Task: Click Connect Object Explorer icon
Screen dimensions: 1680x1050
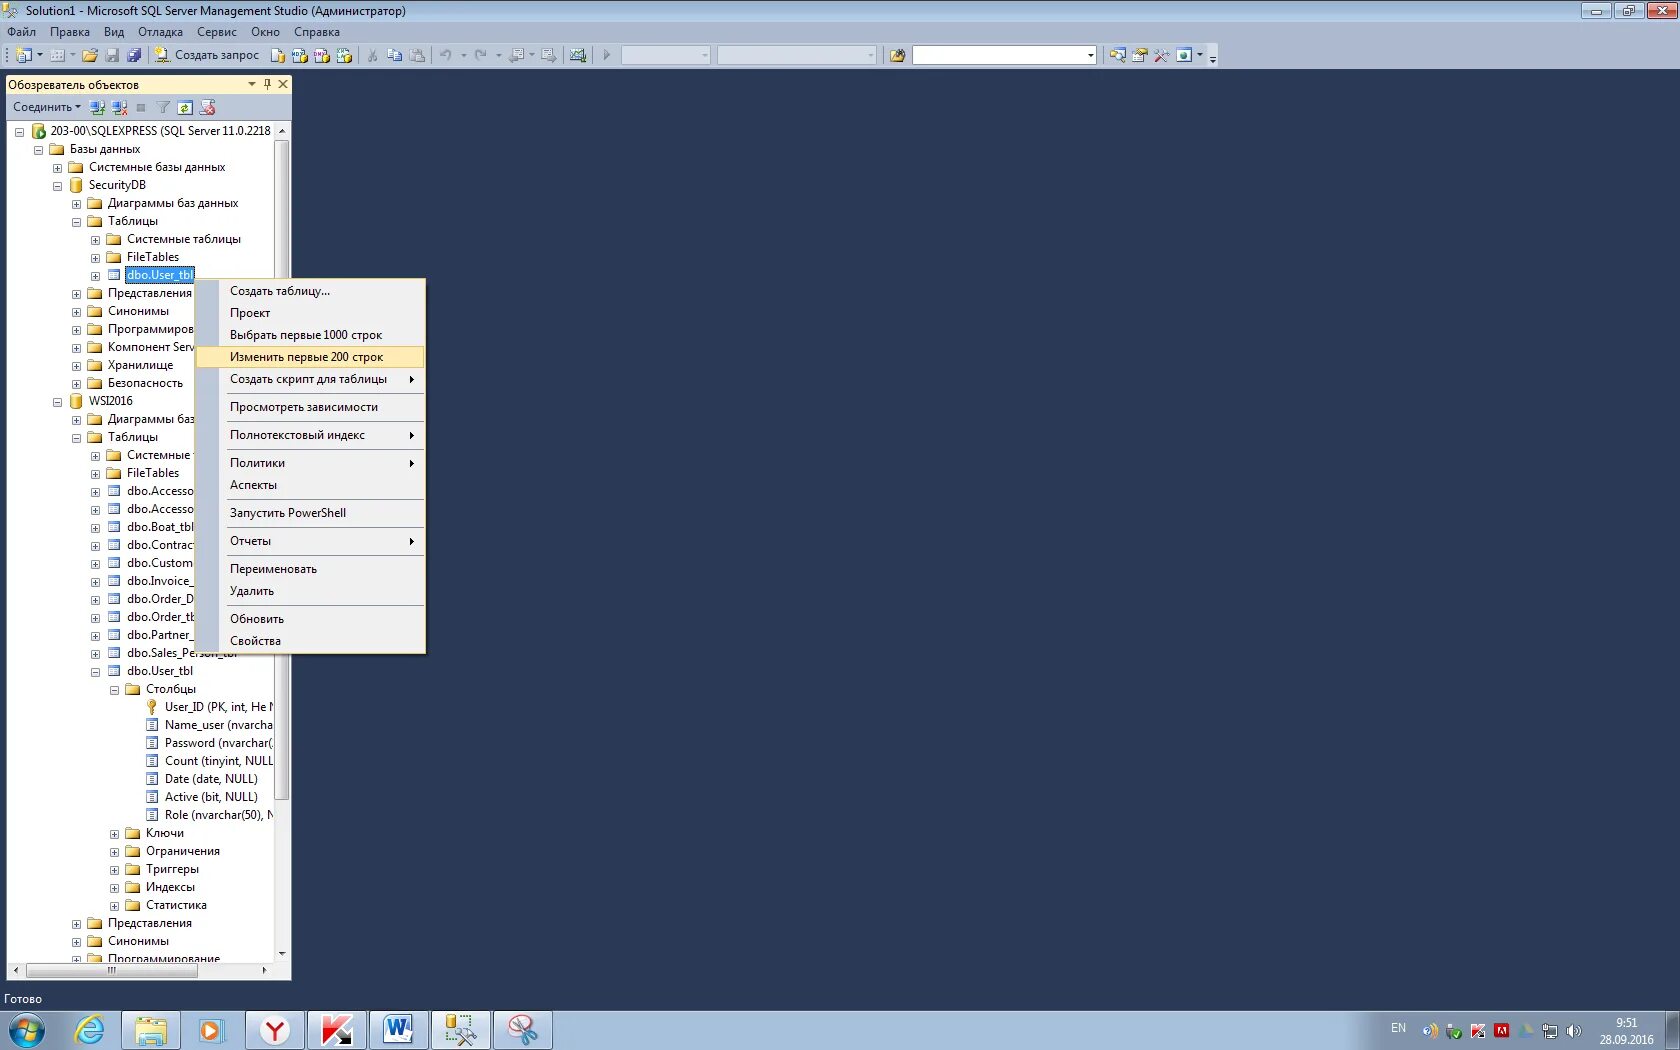Action: point(97,107)
